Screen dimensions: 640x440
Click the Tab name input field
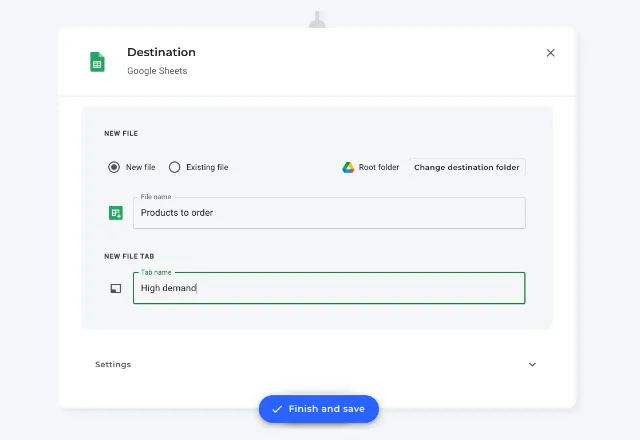pos(329,288)
